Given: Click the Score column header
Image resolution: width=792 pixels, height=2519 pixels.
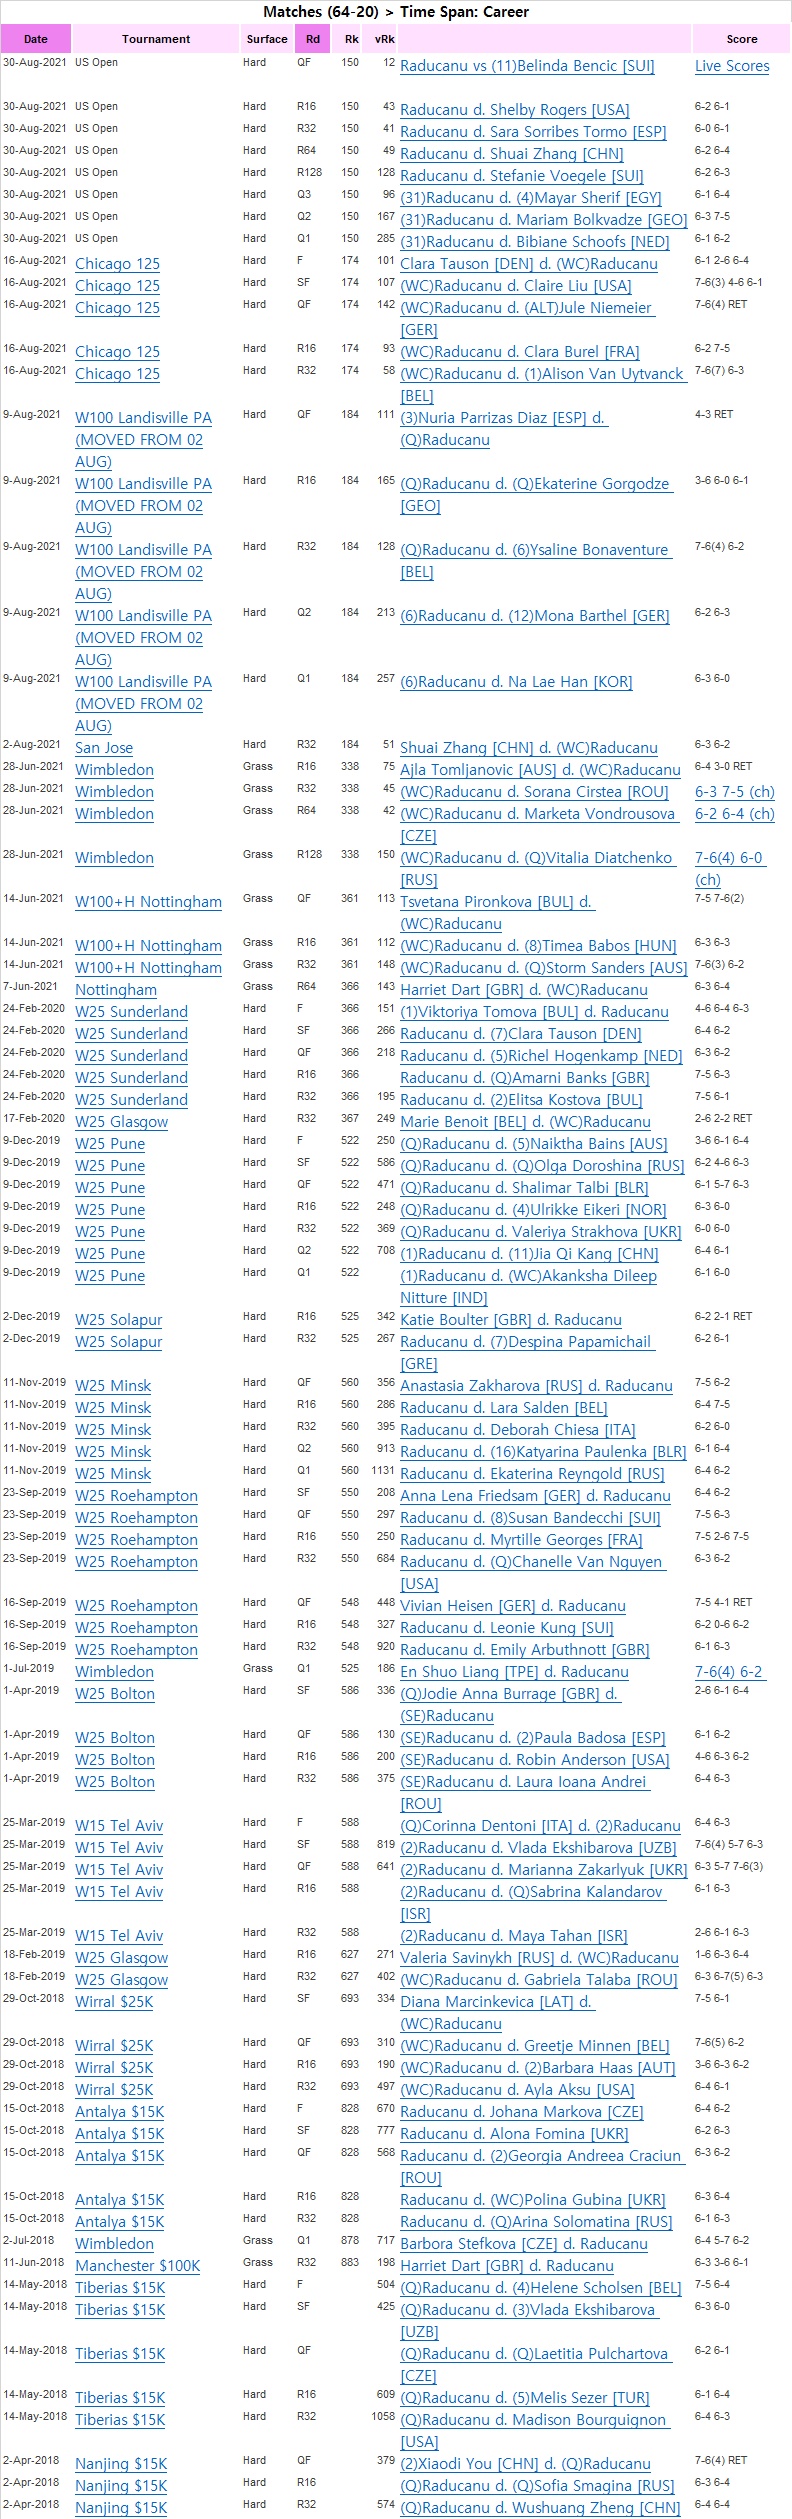Looking at the screenshot, I should point(741,39).
